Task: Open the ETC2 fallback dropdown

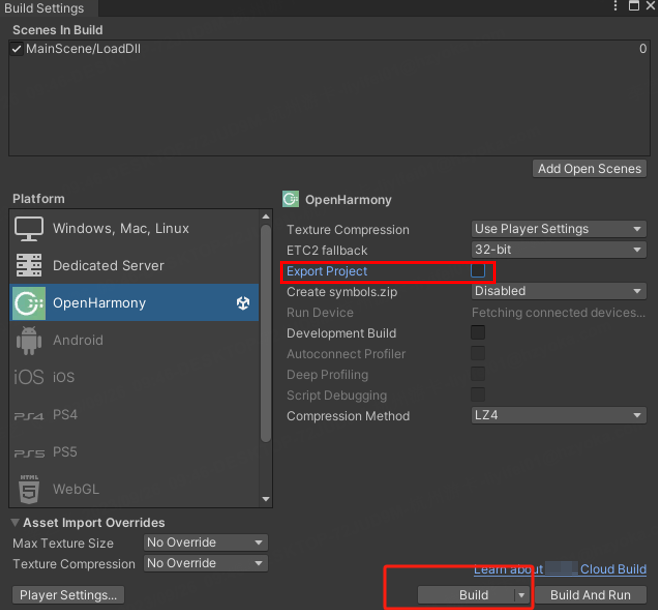Action: tap(559, 250)
